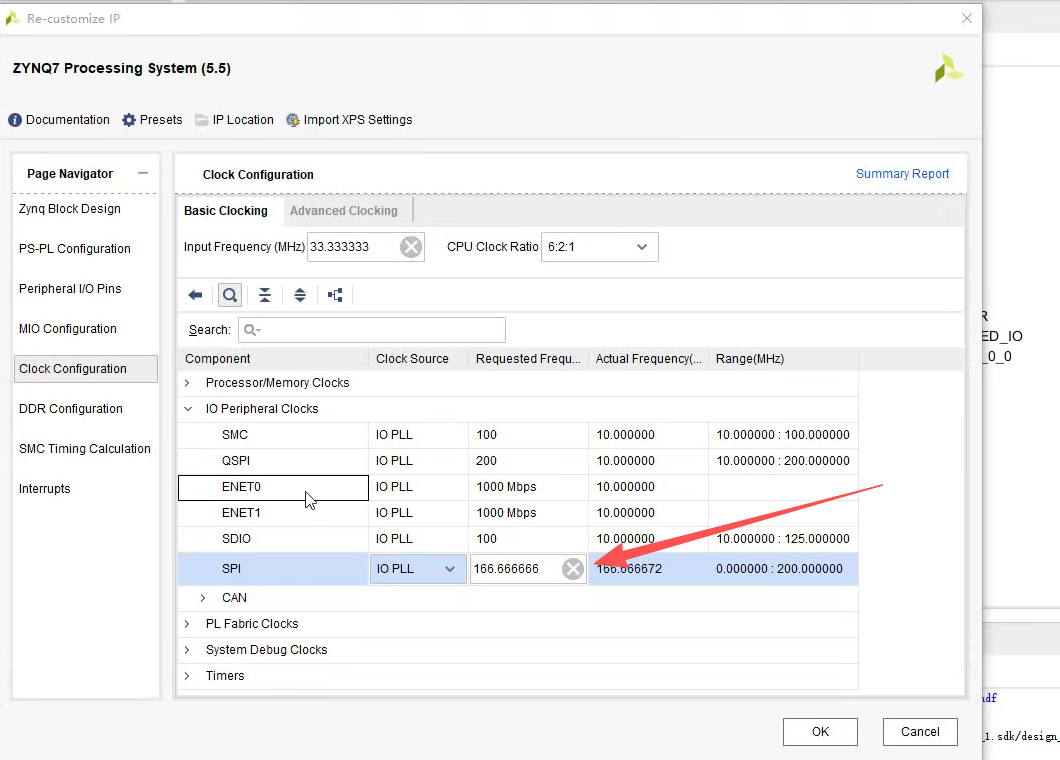
Task: Click SMC requested frequency 100 cell
Action: coord(528,435)
